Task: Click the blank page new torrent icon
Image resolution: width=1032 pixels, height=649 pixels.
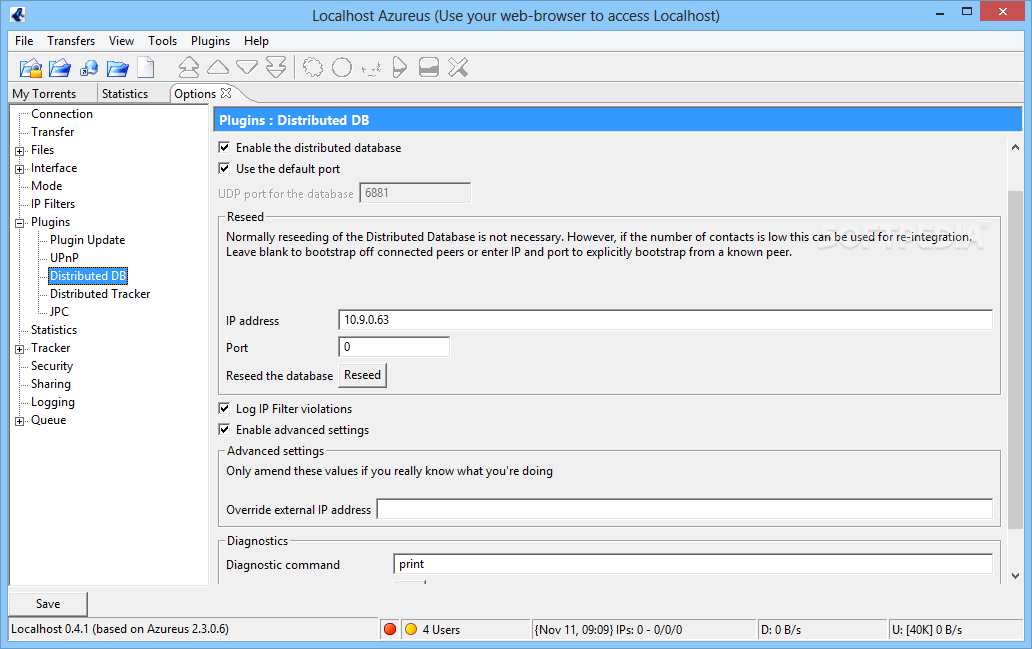Action: (x=145, y=67)
